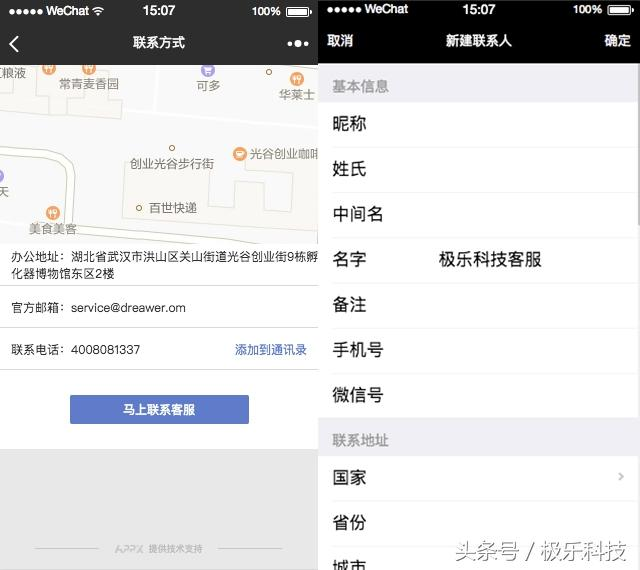This screenshot has height=570, width=640.
Task: Click 添加到通讯录 link
Action: [271, 350]
